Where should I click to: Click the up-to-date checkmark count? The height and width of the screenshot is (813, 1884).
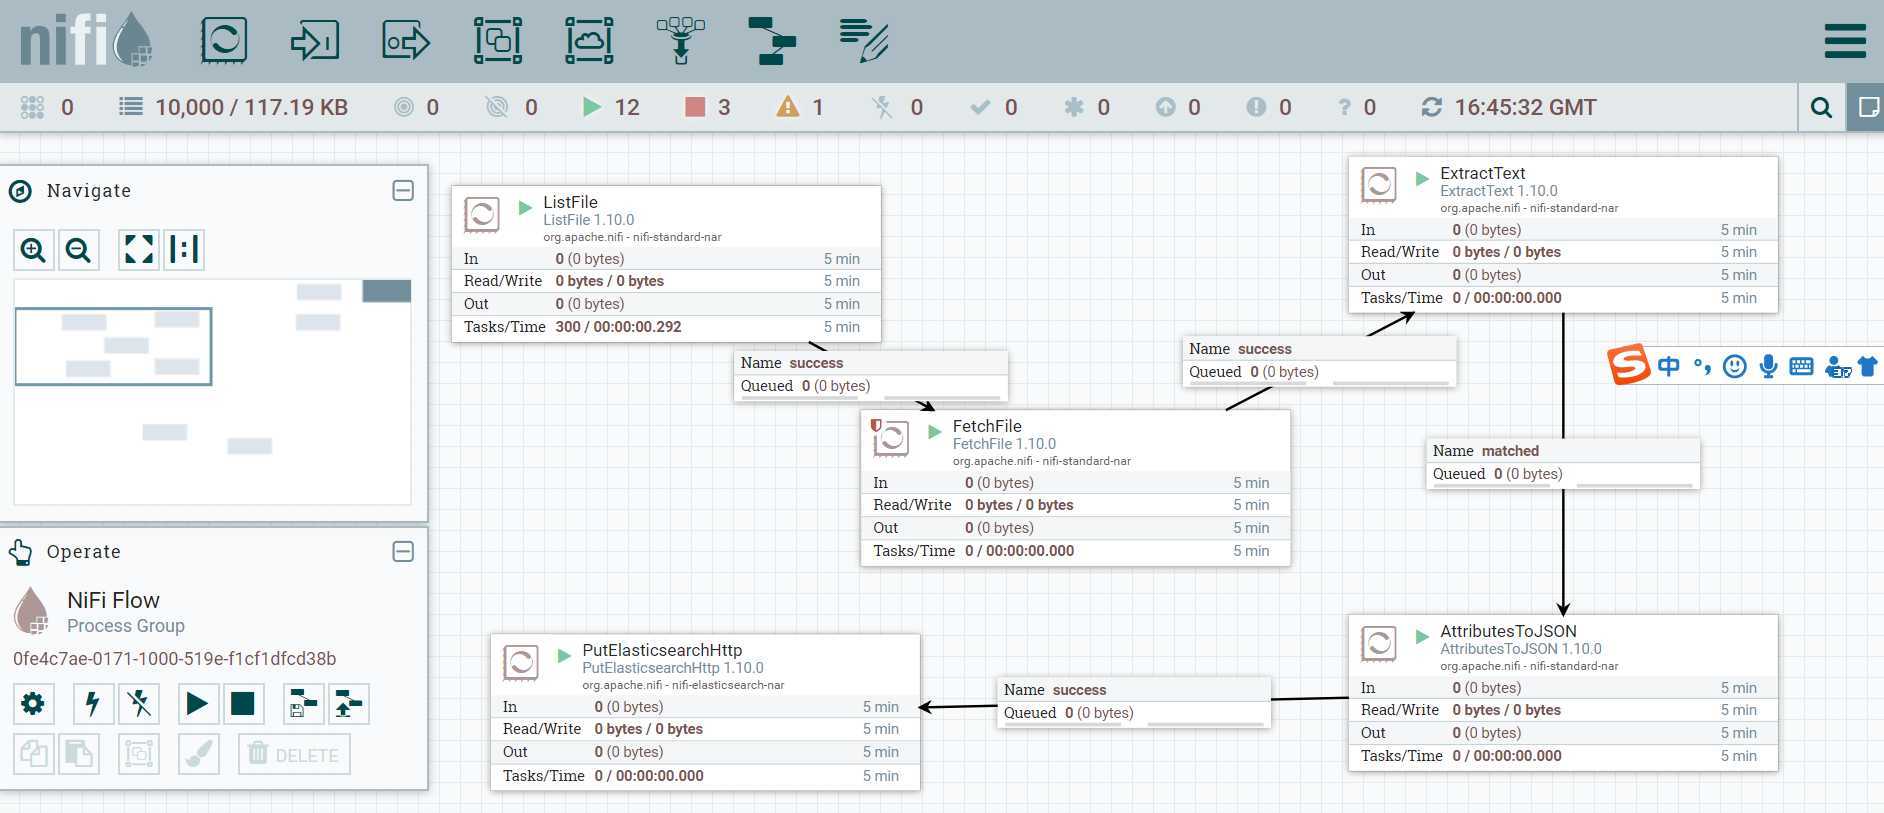pos(994,107)
